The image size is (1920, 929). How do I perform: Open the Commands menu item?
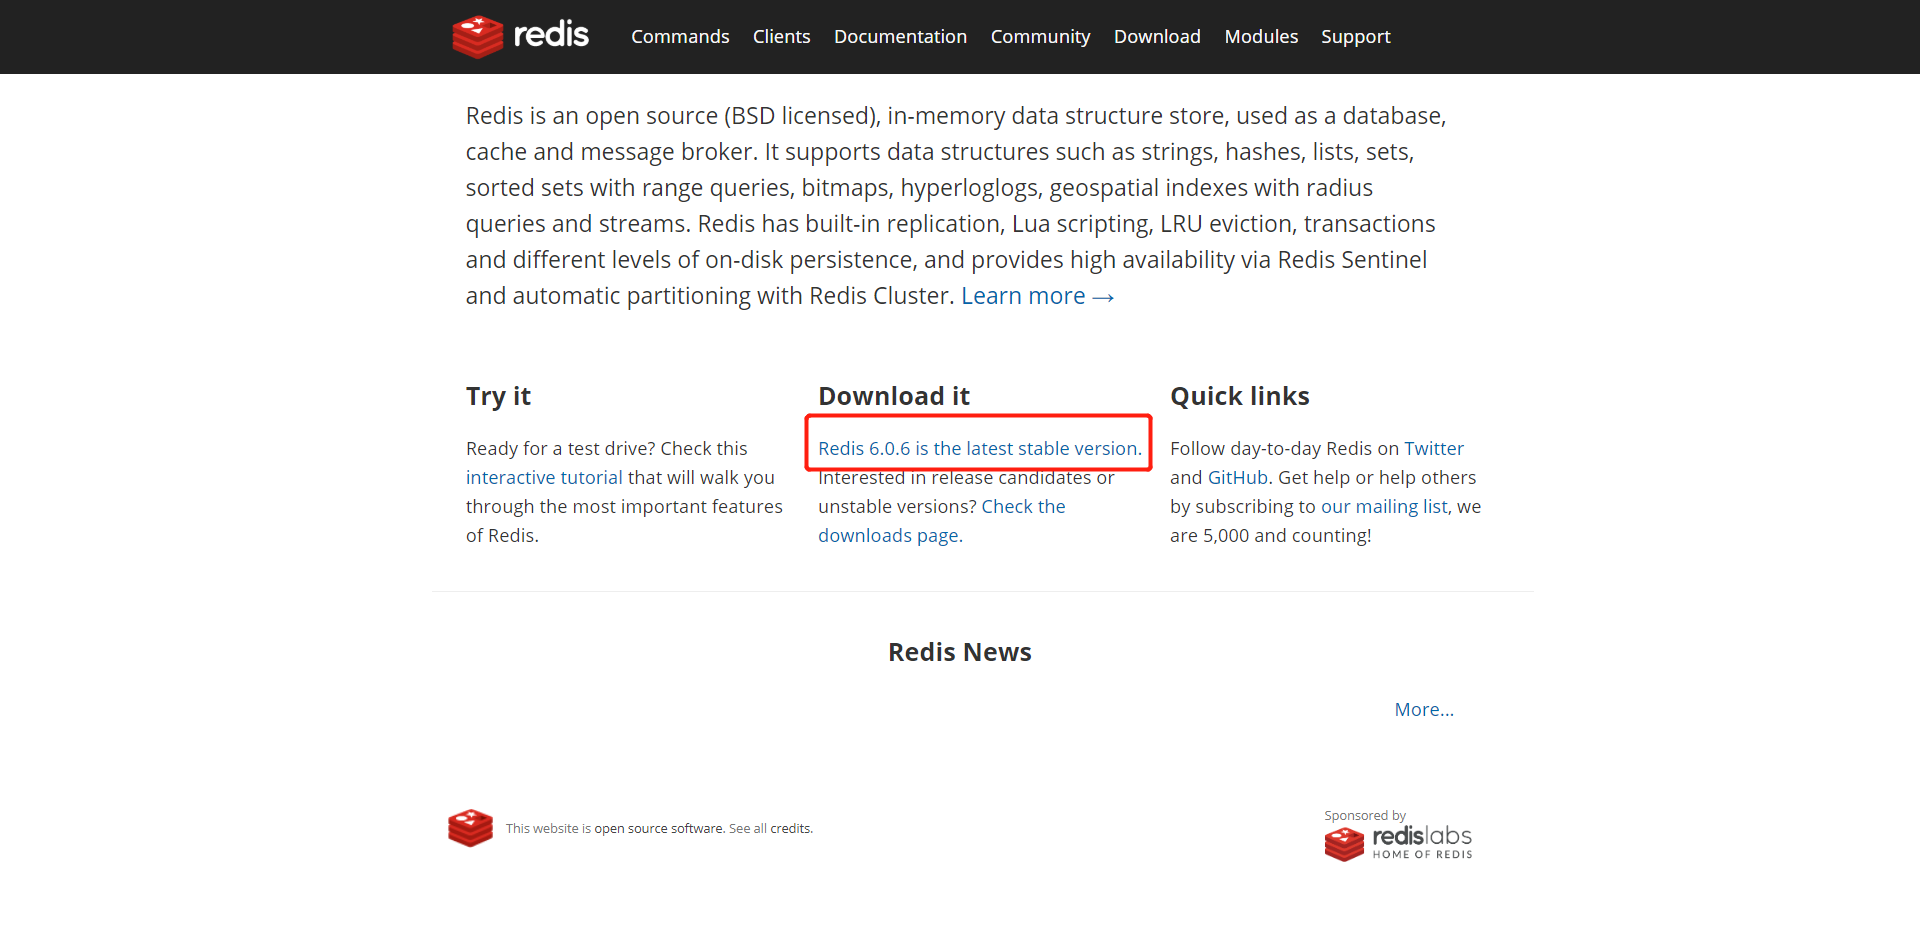(680, 37)
